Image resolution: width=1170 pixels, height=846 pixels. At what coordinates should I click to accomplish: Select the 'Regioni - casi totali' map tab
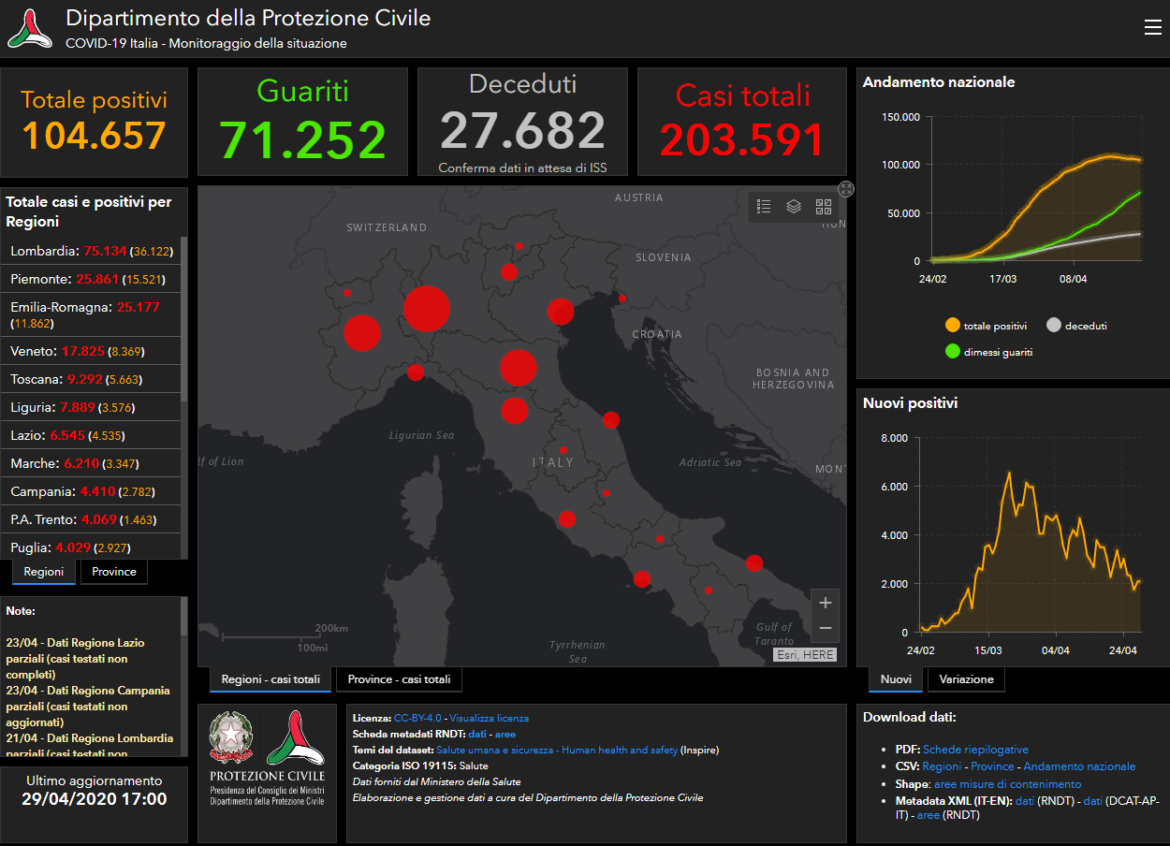pyautogui.click(x=270, y=680)
